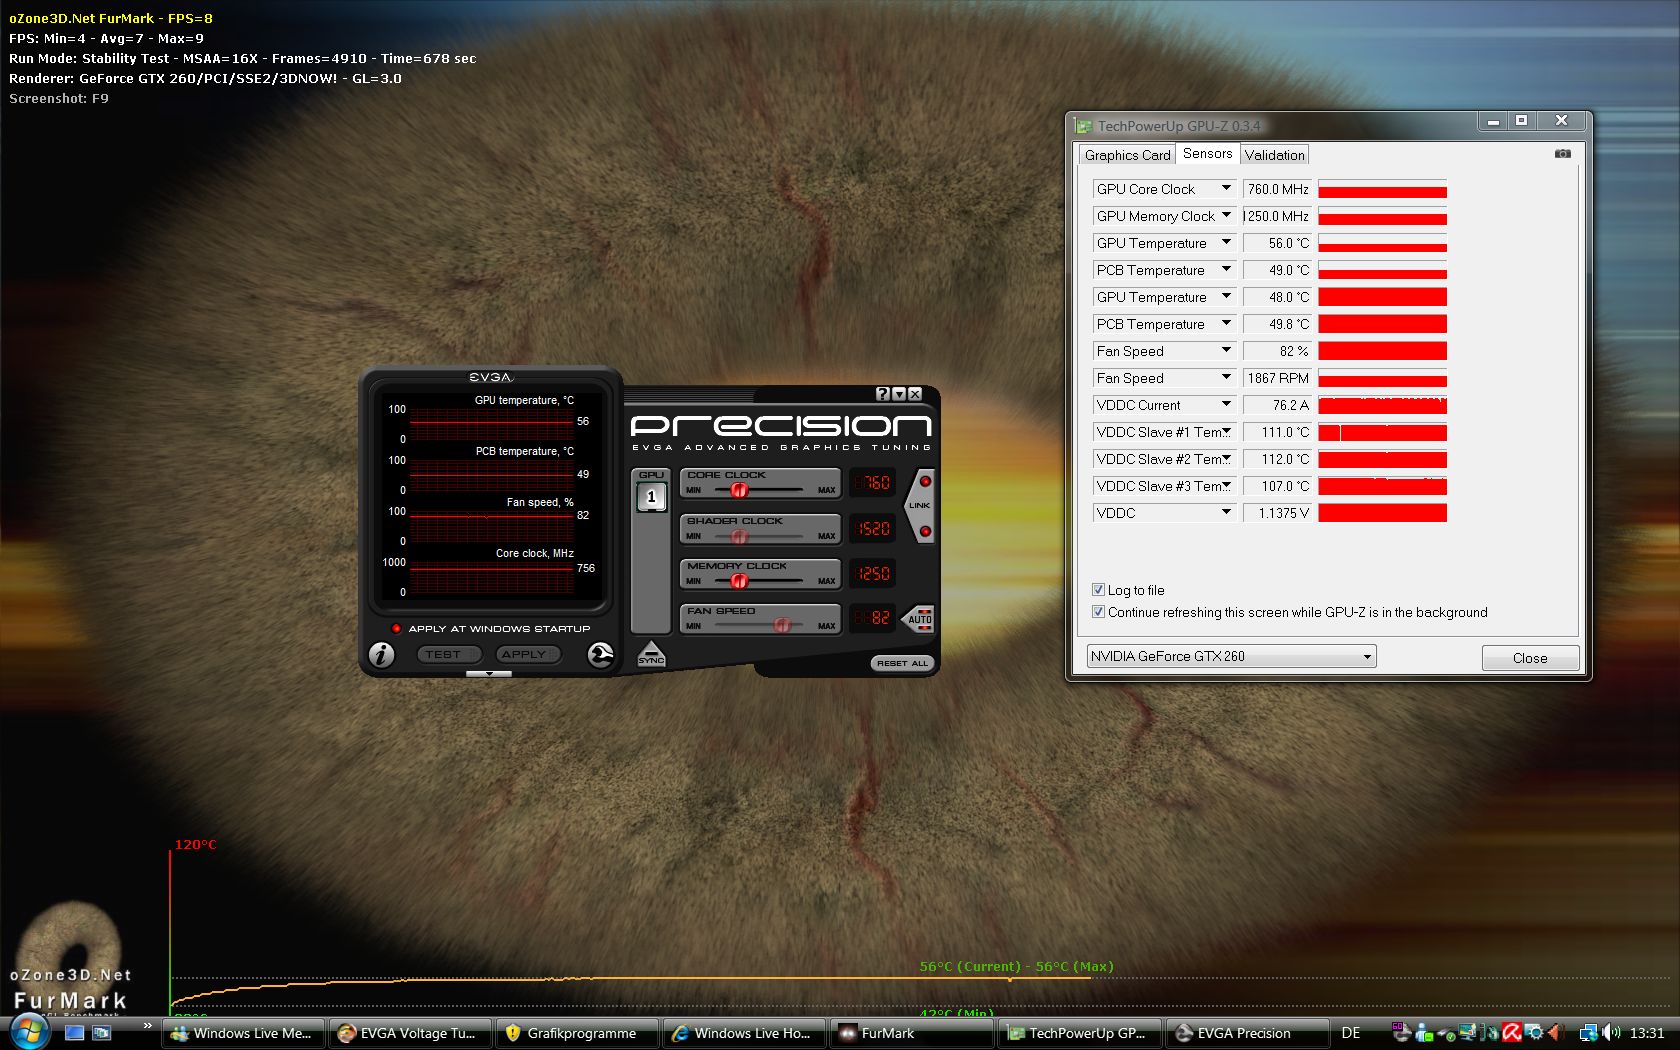Open the EVGA Precision wrench settings icon
This screenshot has height=1050, width=1680.
600,654
